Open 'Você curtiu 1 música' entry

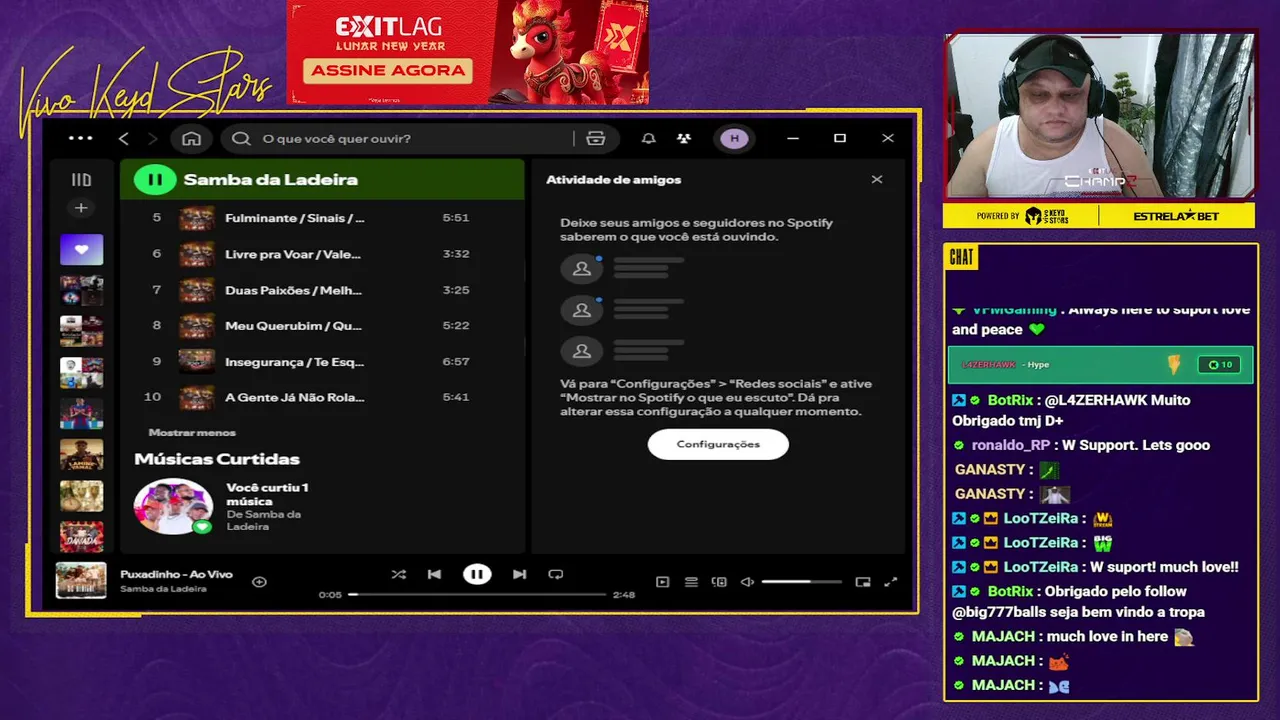tap(267, 494)
